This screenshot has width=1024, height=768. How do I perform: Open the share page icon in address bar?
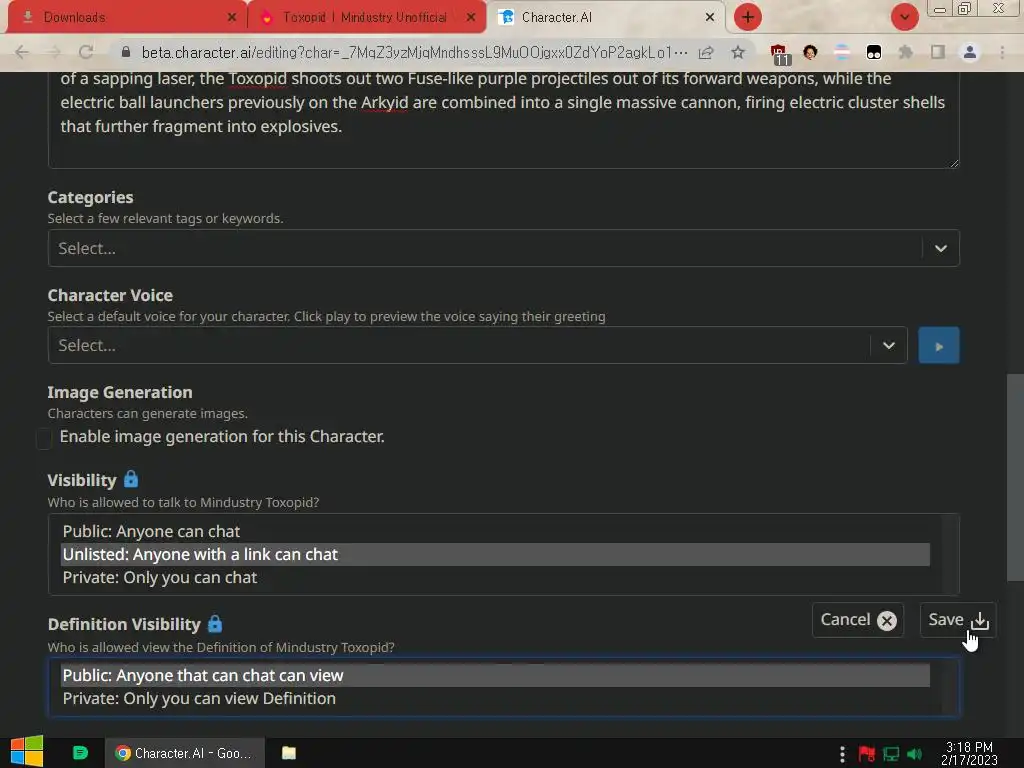pos(706,52)
